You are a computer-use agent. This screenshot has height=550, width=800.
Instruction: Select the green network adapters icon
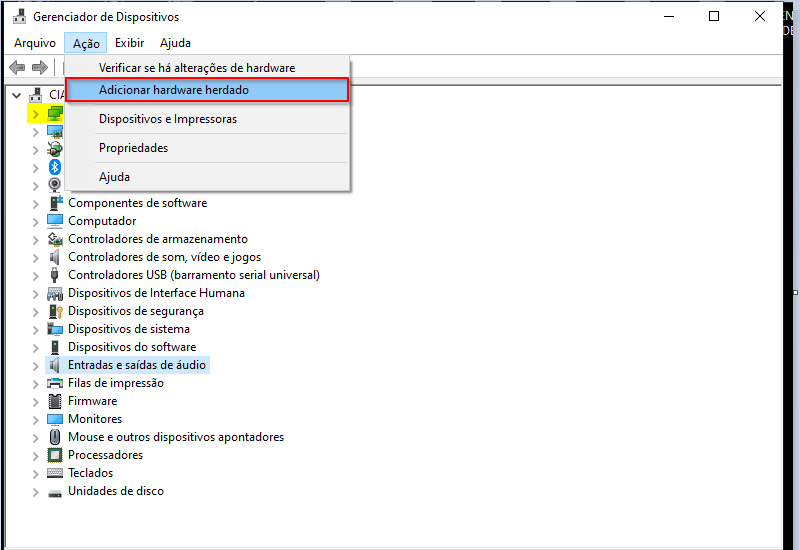coord(55,113)
